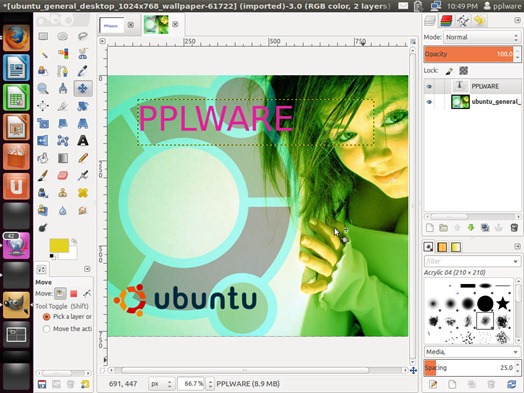Click the brush filter input field
Screen dimensions: 524x393
click(x=468, y=261)
